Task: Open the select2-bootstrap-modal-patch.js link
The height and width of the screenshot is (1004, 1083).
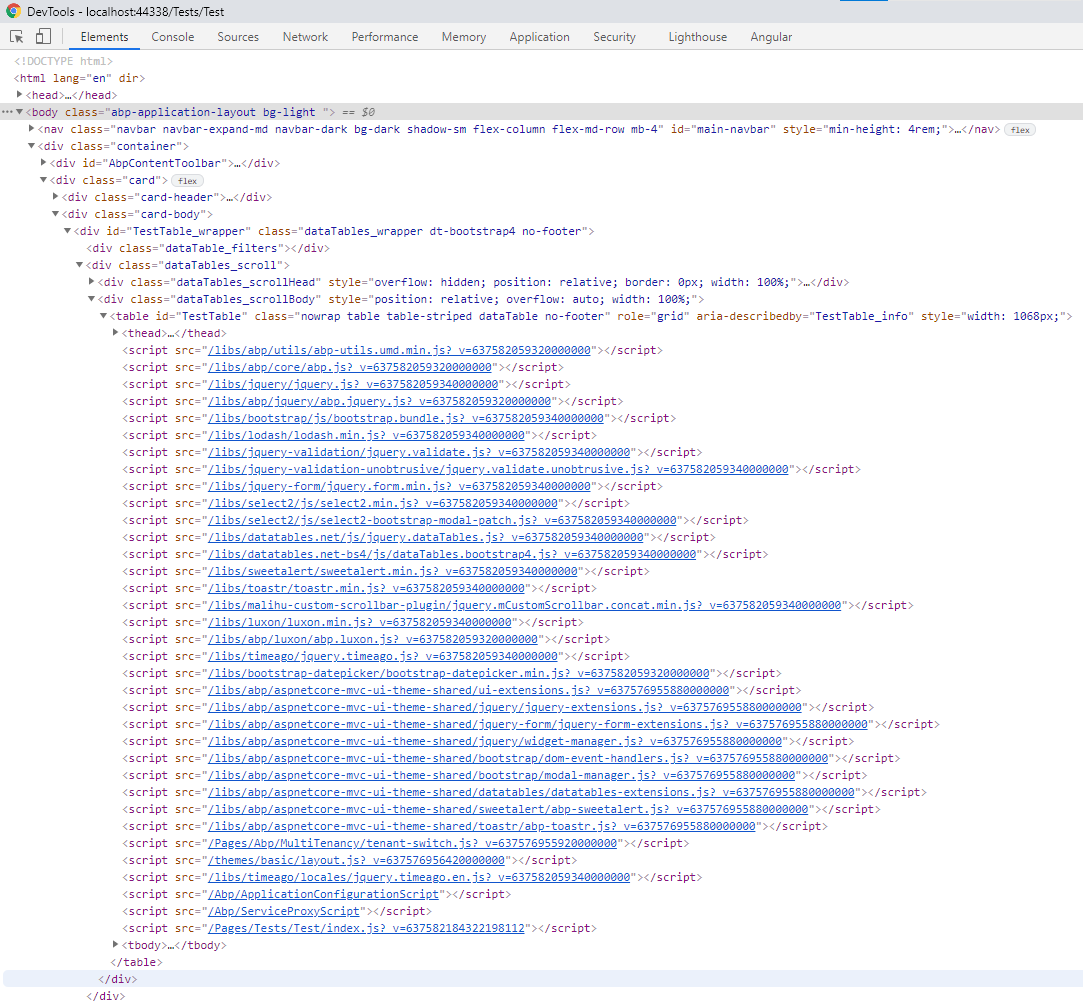Action: tap(442, 520)
